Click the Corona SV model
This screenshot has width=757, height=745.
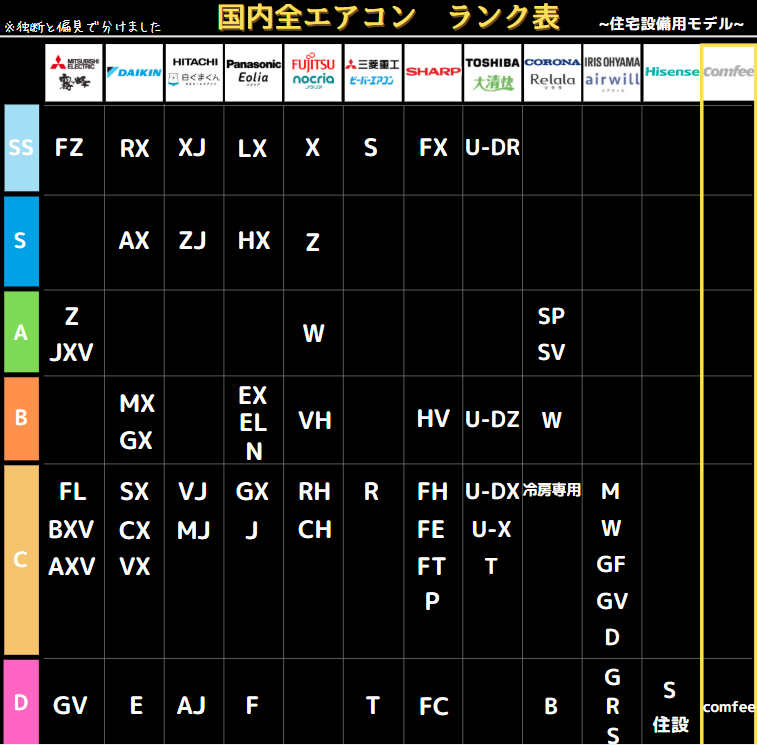[x=551, y=352]
